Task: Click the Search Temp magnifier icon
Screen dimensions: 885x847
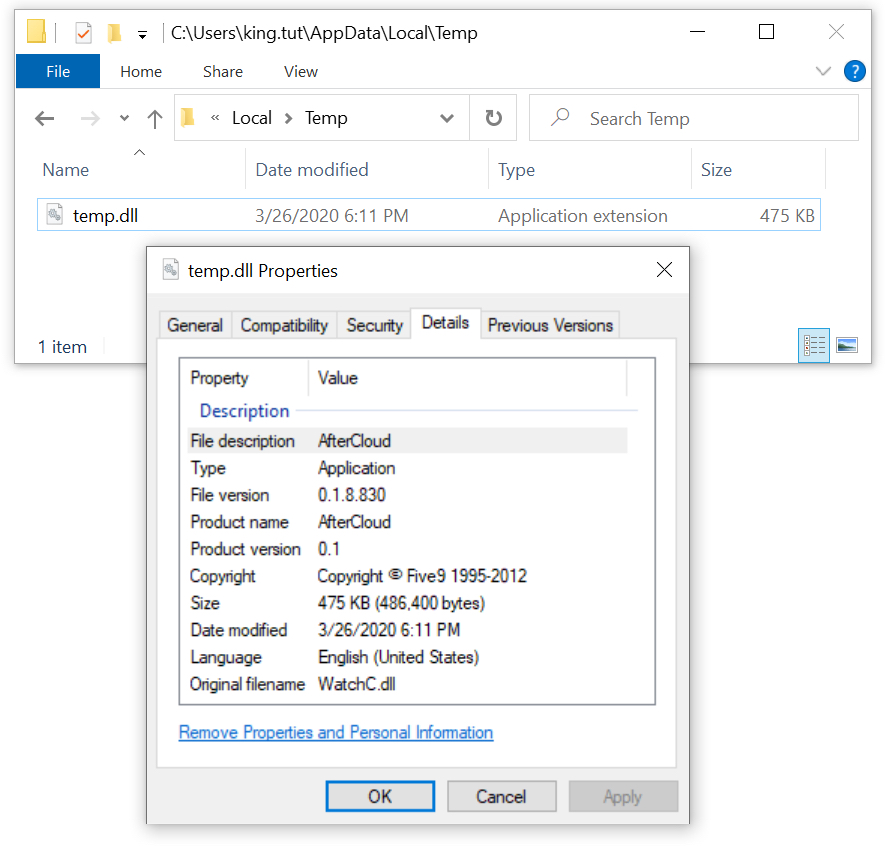Action: point(560,117)
